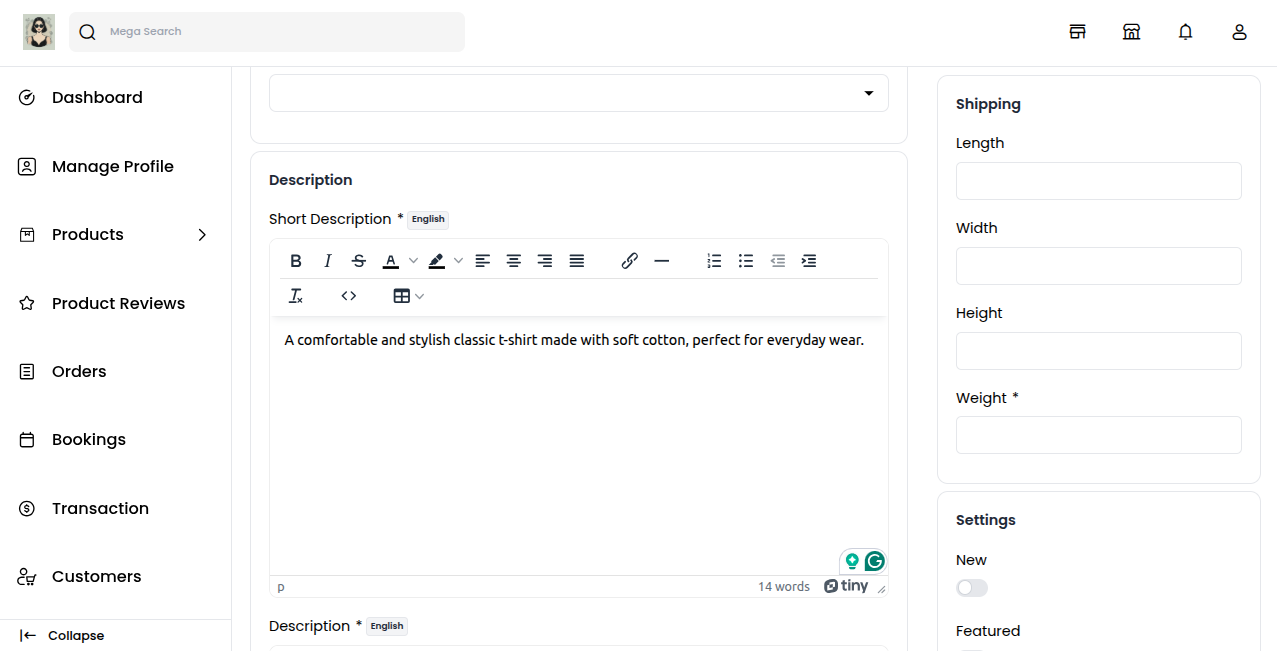Screen dimensions: 1277x651
Task: Clear formatting with the Tx icon
Action: [296, 296]
